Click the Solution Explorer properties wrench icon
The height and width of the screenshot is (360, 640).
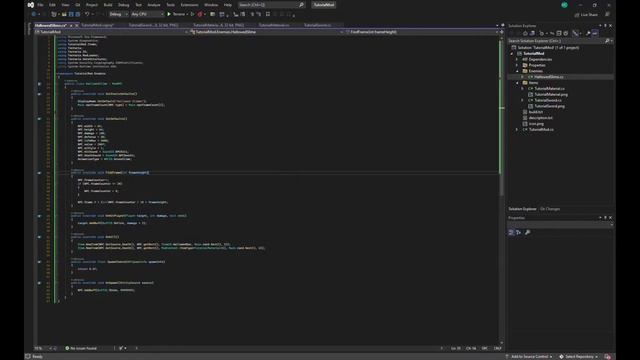point(588,33)
